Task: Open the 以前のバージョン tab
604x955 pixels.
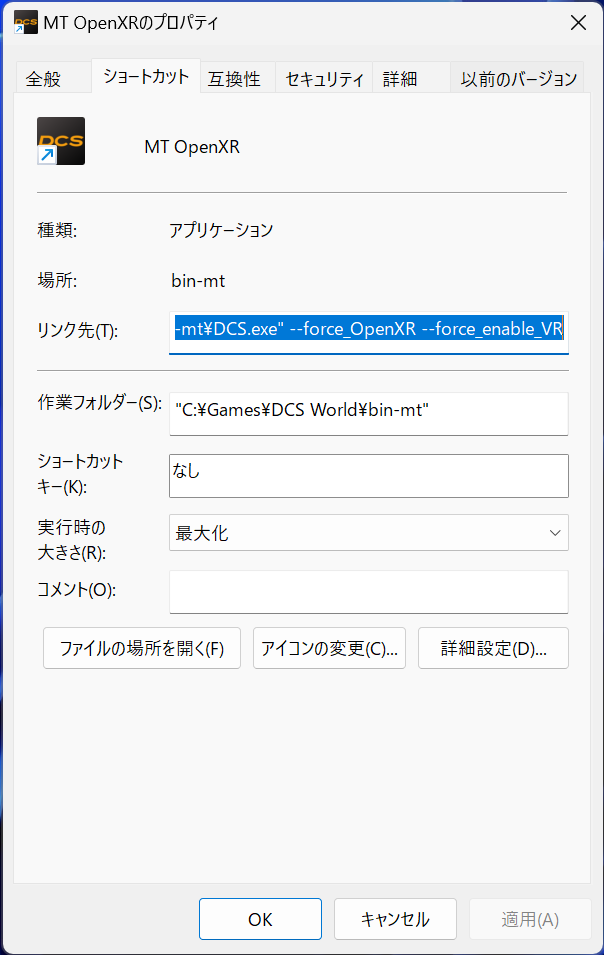Action: (x=518, y=79)
